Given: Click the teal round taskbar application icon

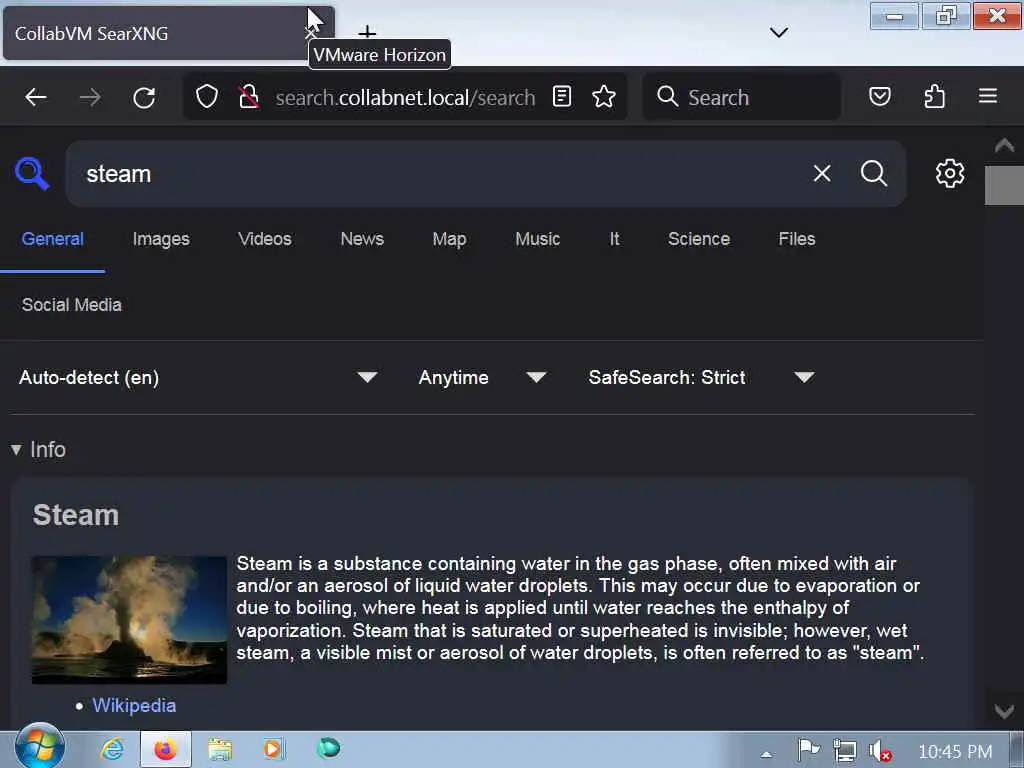Looking at the screenshot, I should point(328,748).
